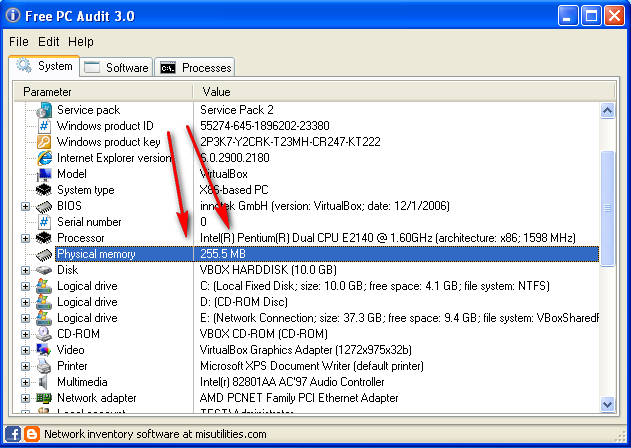Click the Logical drive C: icon
Screen dimensions: 631x448
tap(44, 286)
